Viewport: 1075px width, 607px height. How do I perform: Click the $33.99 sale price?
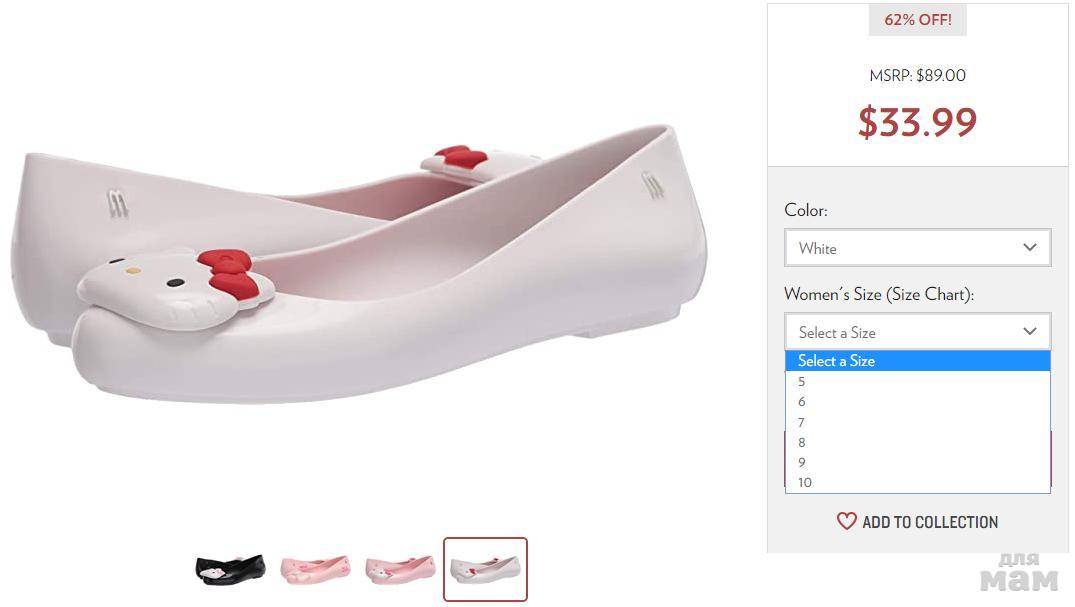tap(917, 122)
